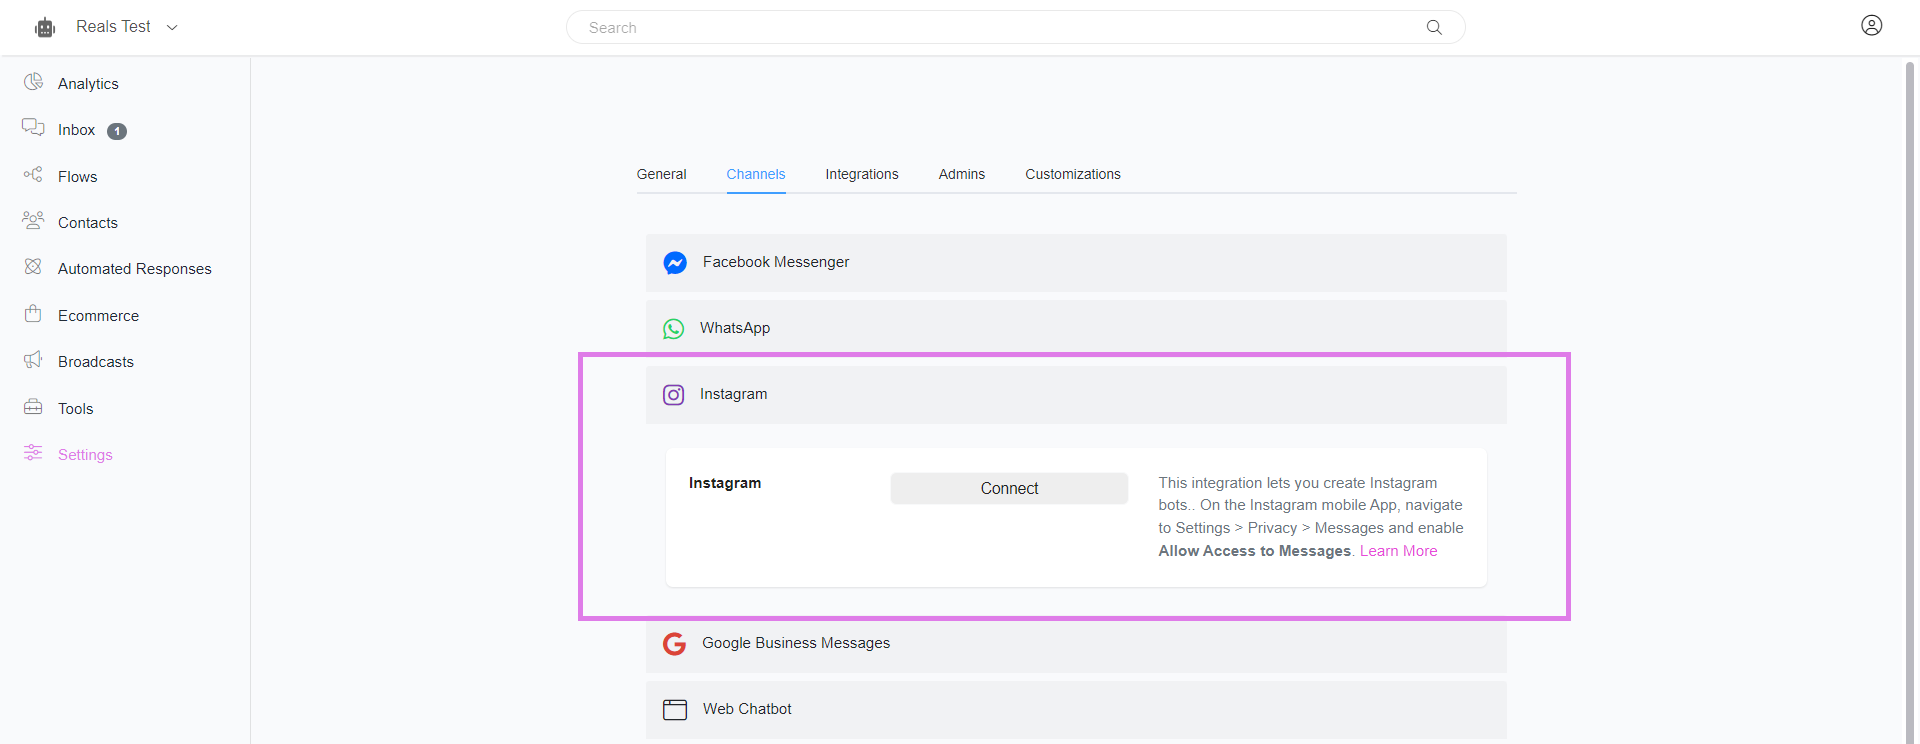Click the Settings sliders icon
Screen dimensions: 1920x744
[33, 452]
